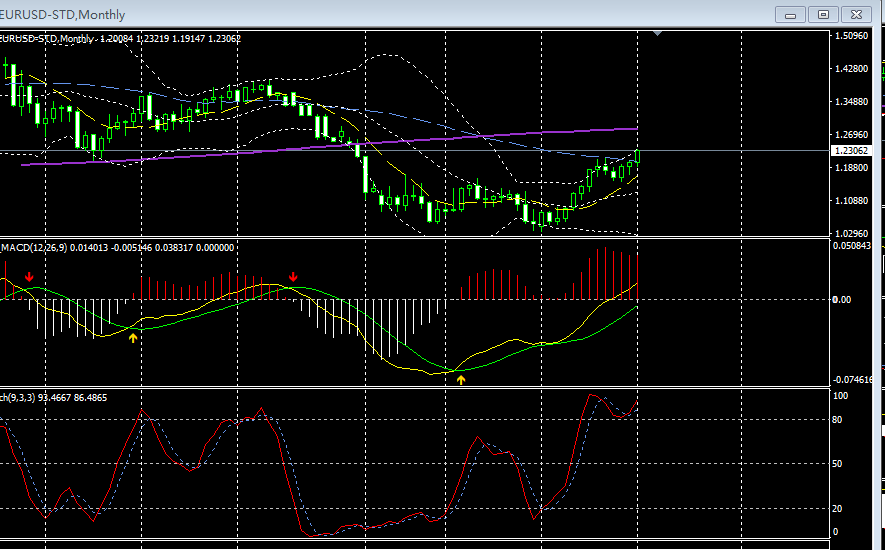Click the chart shift triangle marker
The width and height of the screenshot is (885, 550).
coord(657,34)
